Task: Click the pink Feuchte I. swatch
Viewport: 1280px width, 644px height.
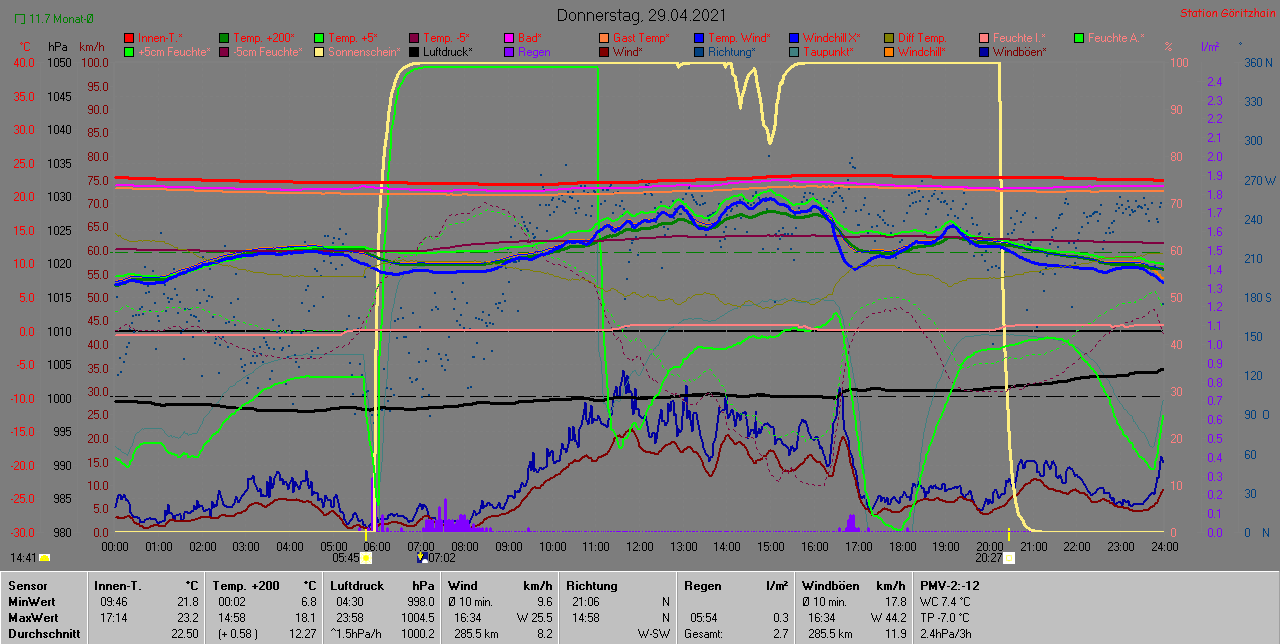Action: click(985, 38)
